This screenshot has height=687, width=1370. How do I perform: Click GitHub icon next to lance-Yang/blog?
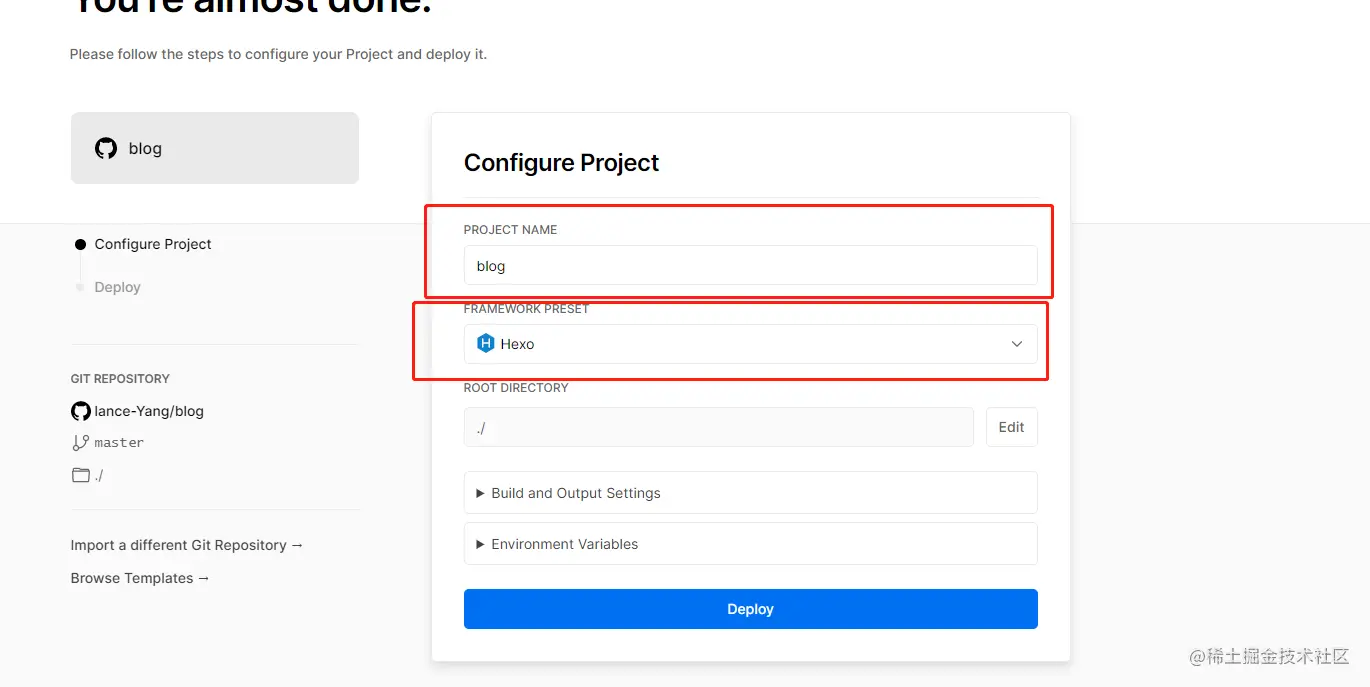[x=81, y=411]
